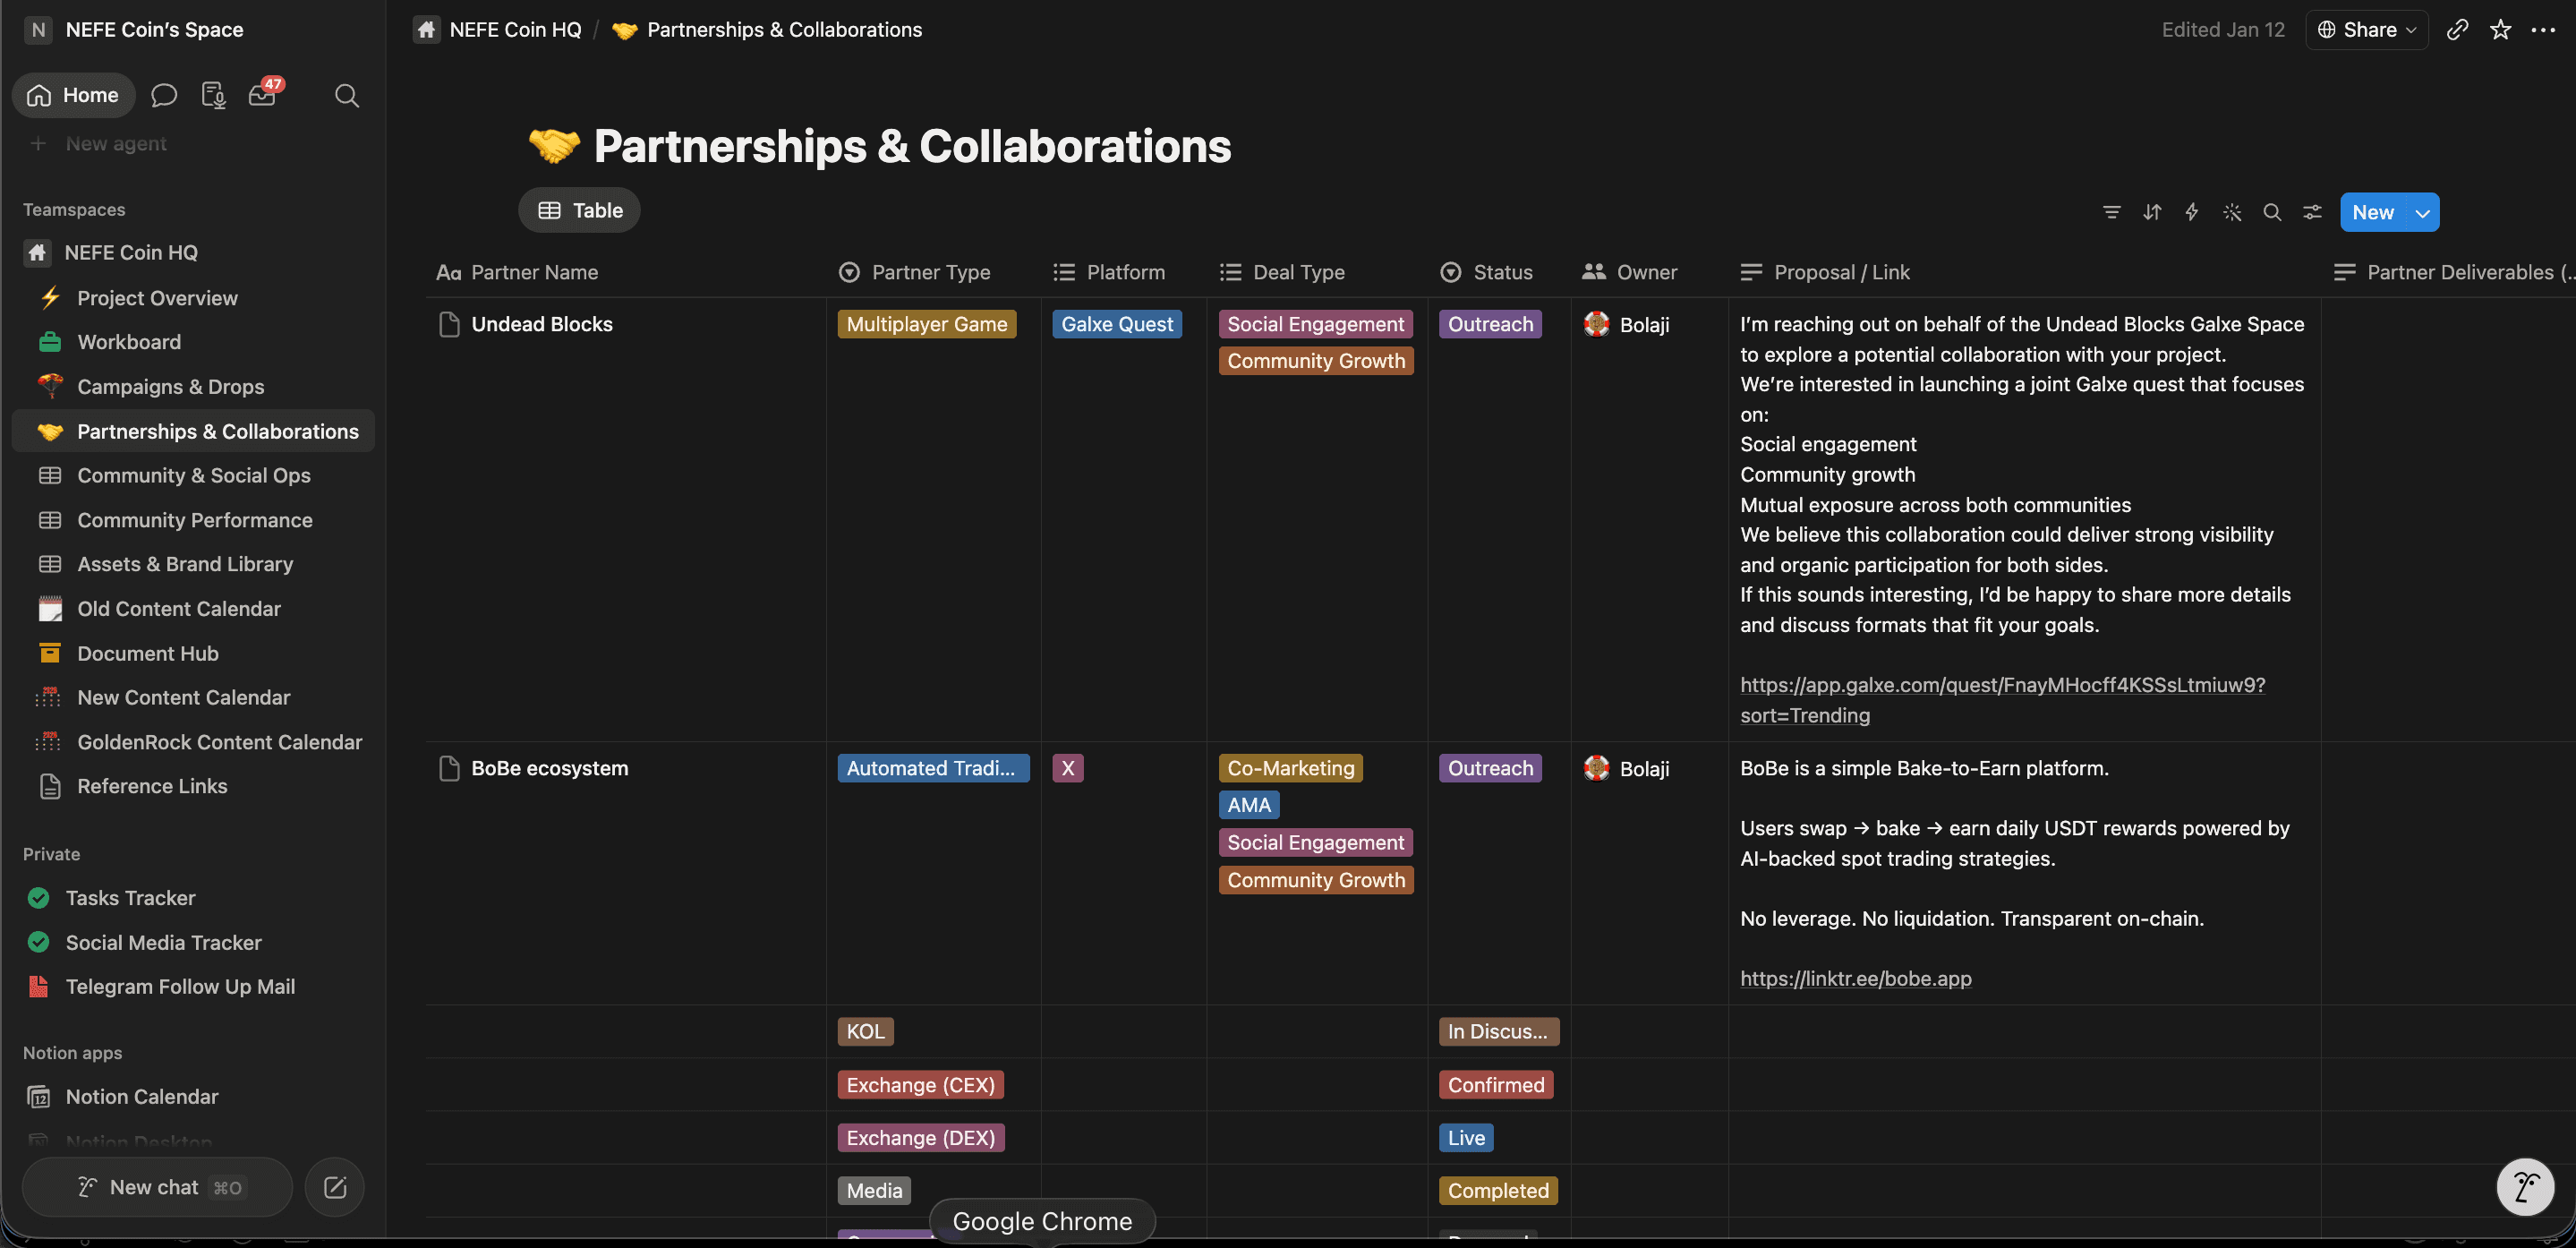The height and width of the screenshot is (1248, 2576).
Task: Click the sort arrows icon
Action: [2152, 212]
